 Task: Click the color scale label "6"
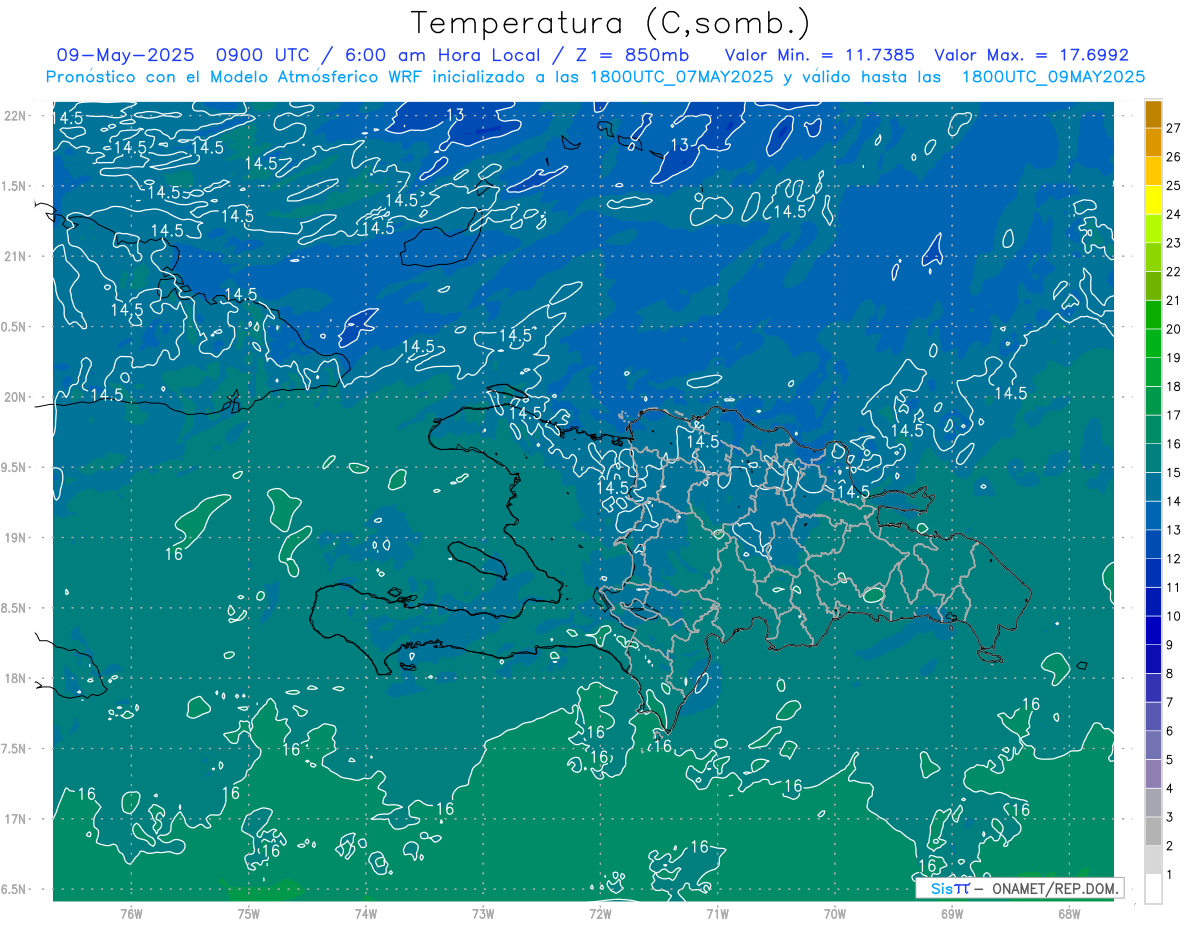tap(1170, 731)
